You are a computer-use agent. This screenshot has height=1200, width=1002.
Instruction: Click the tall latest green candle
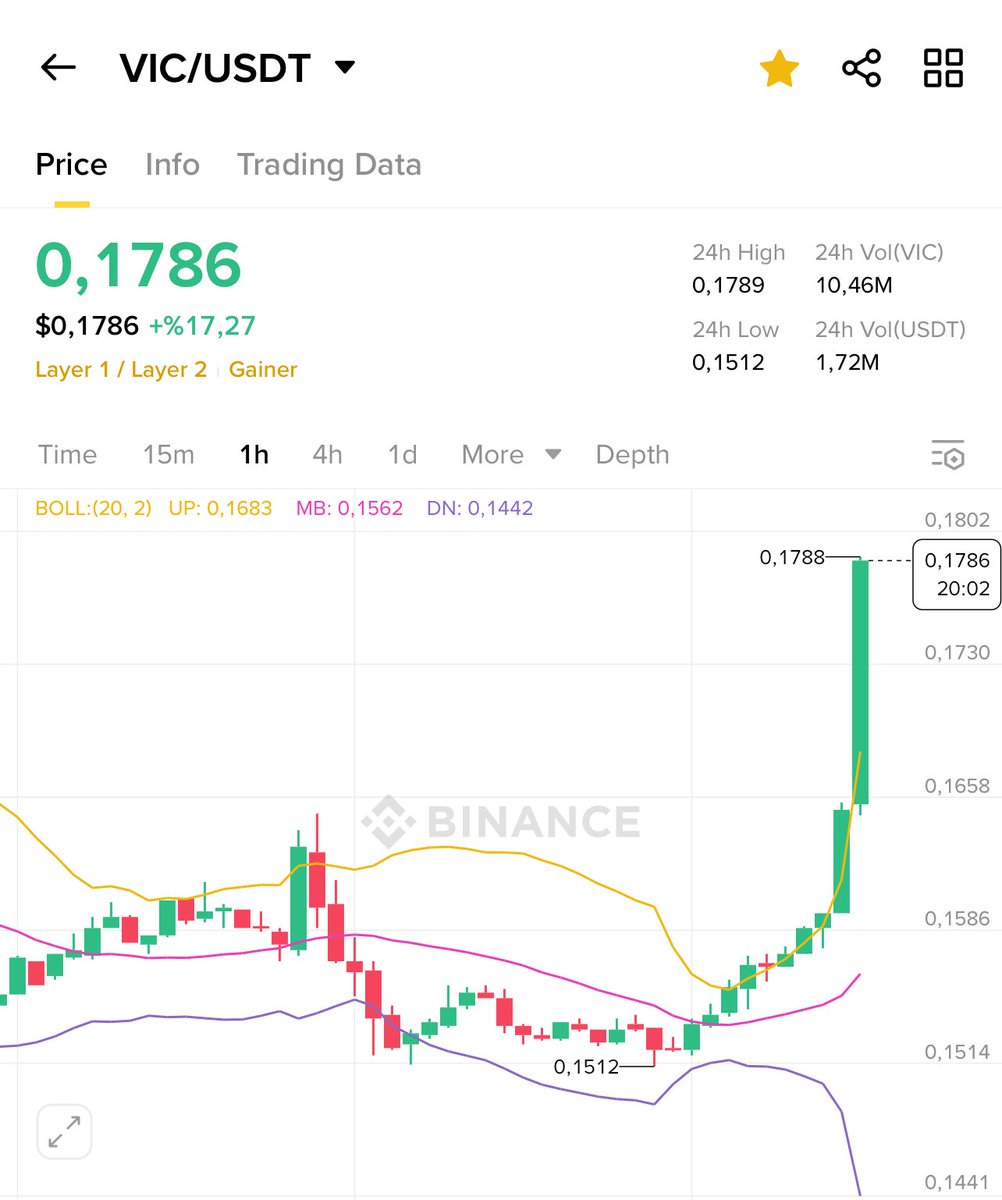tap(860, 682)
